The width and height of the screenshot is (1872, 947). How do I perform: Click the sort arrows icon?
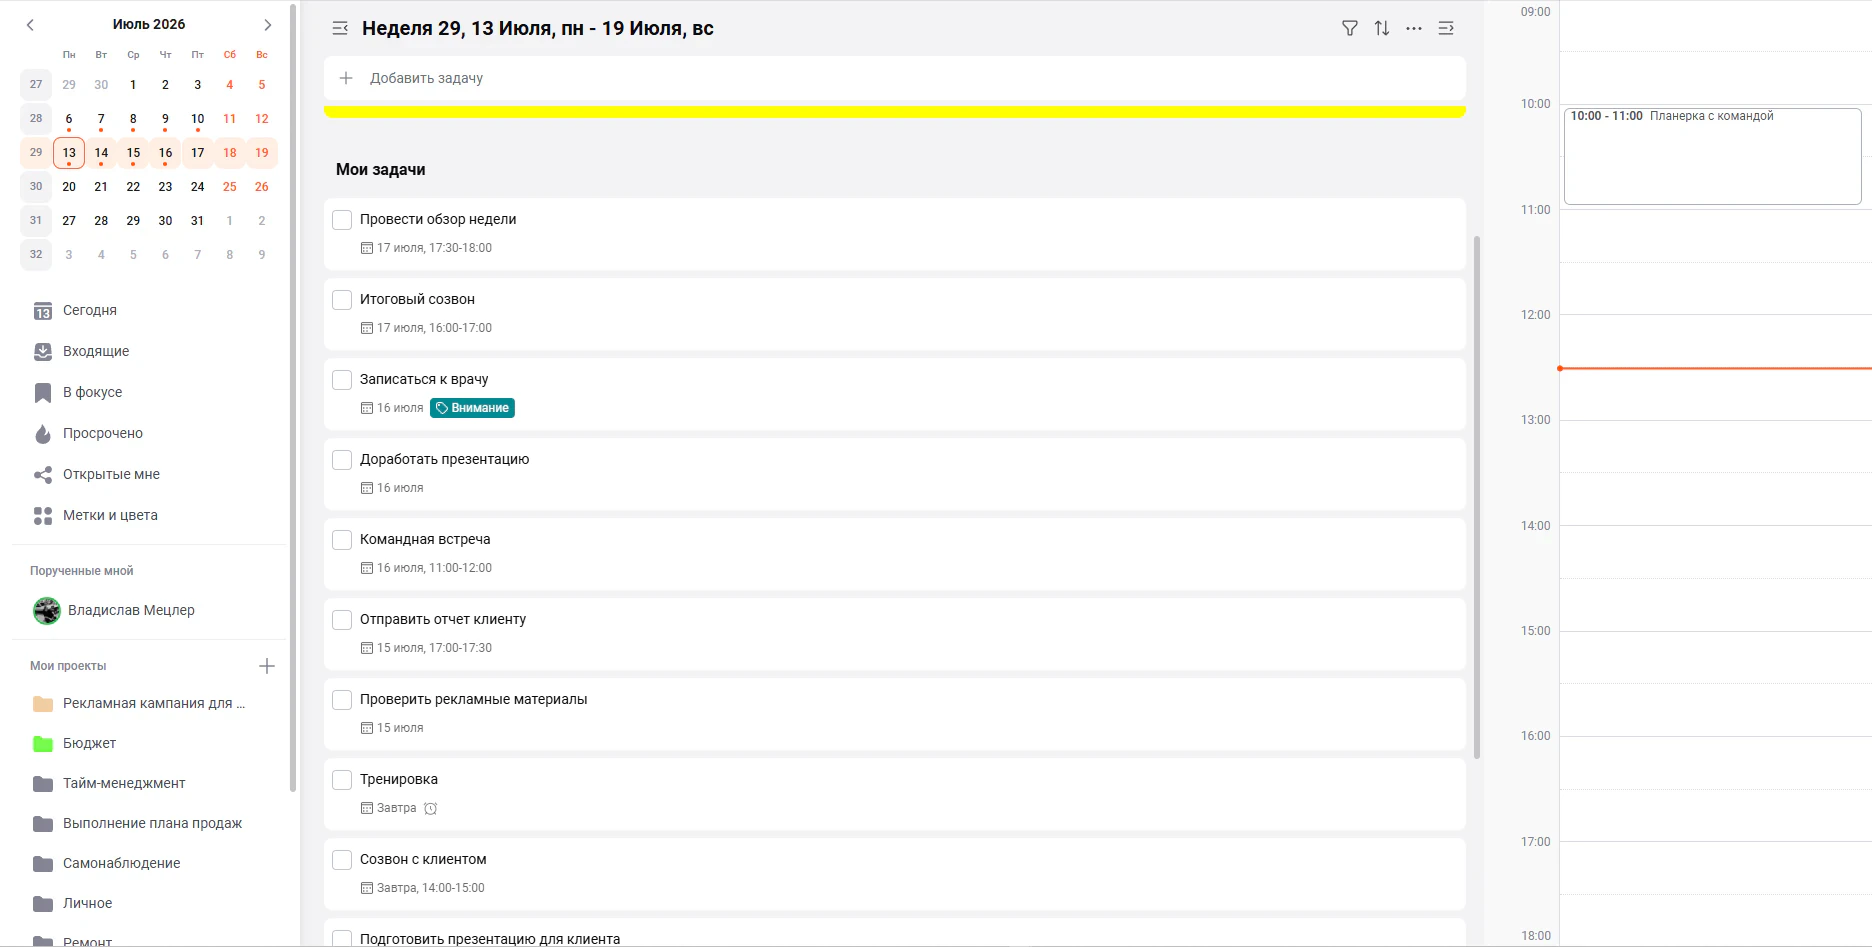click(1381, 28)
